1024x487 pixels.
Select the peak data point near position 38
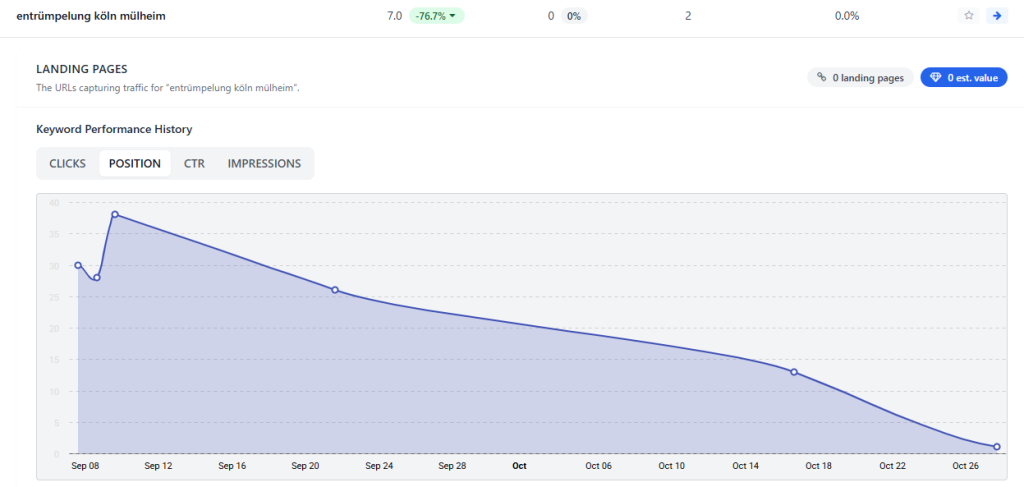tap(115, 214)
